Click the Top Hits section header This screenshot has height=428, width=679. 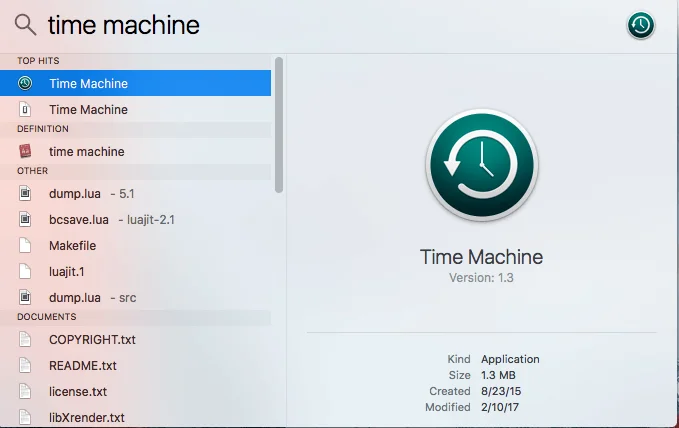tap(38, 61)
